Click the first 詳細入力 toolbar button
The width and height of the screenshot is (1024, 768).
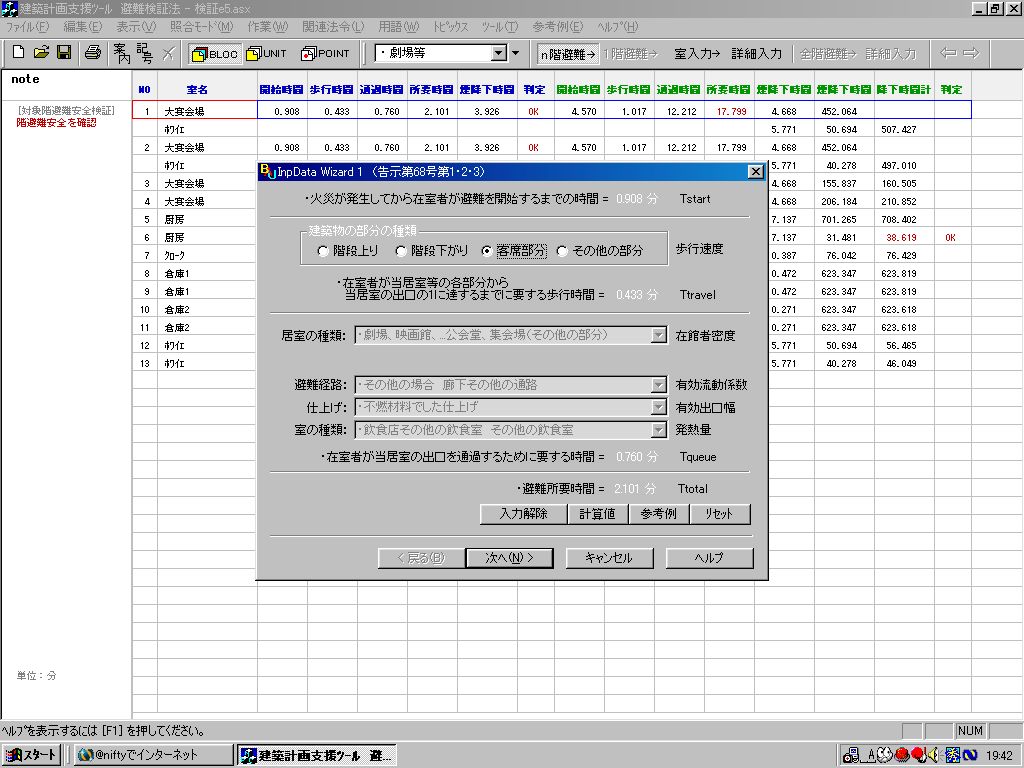coord(756,54)
